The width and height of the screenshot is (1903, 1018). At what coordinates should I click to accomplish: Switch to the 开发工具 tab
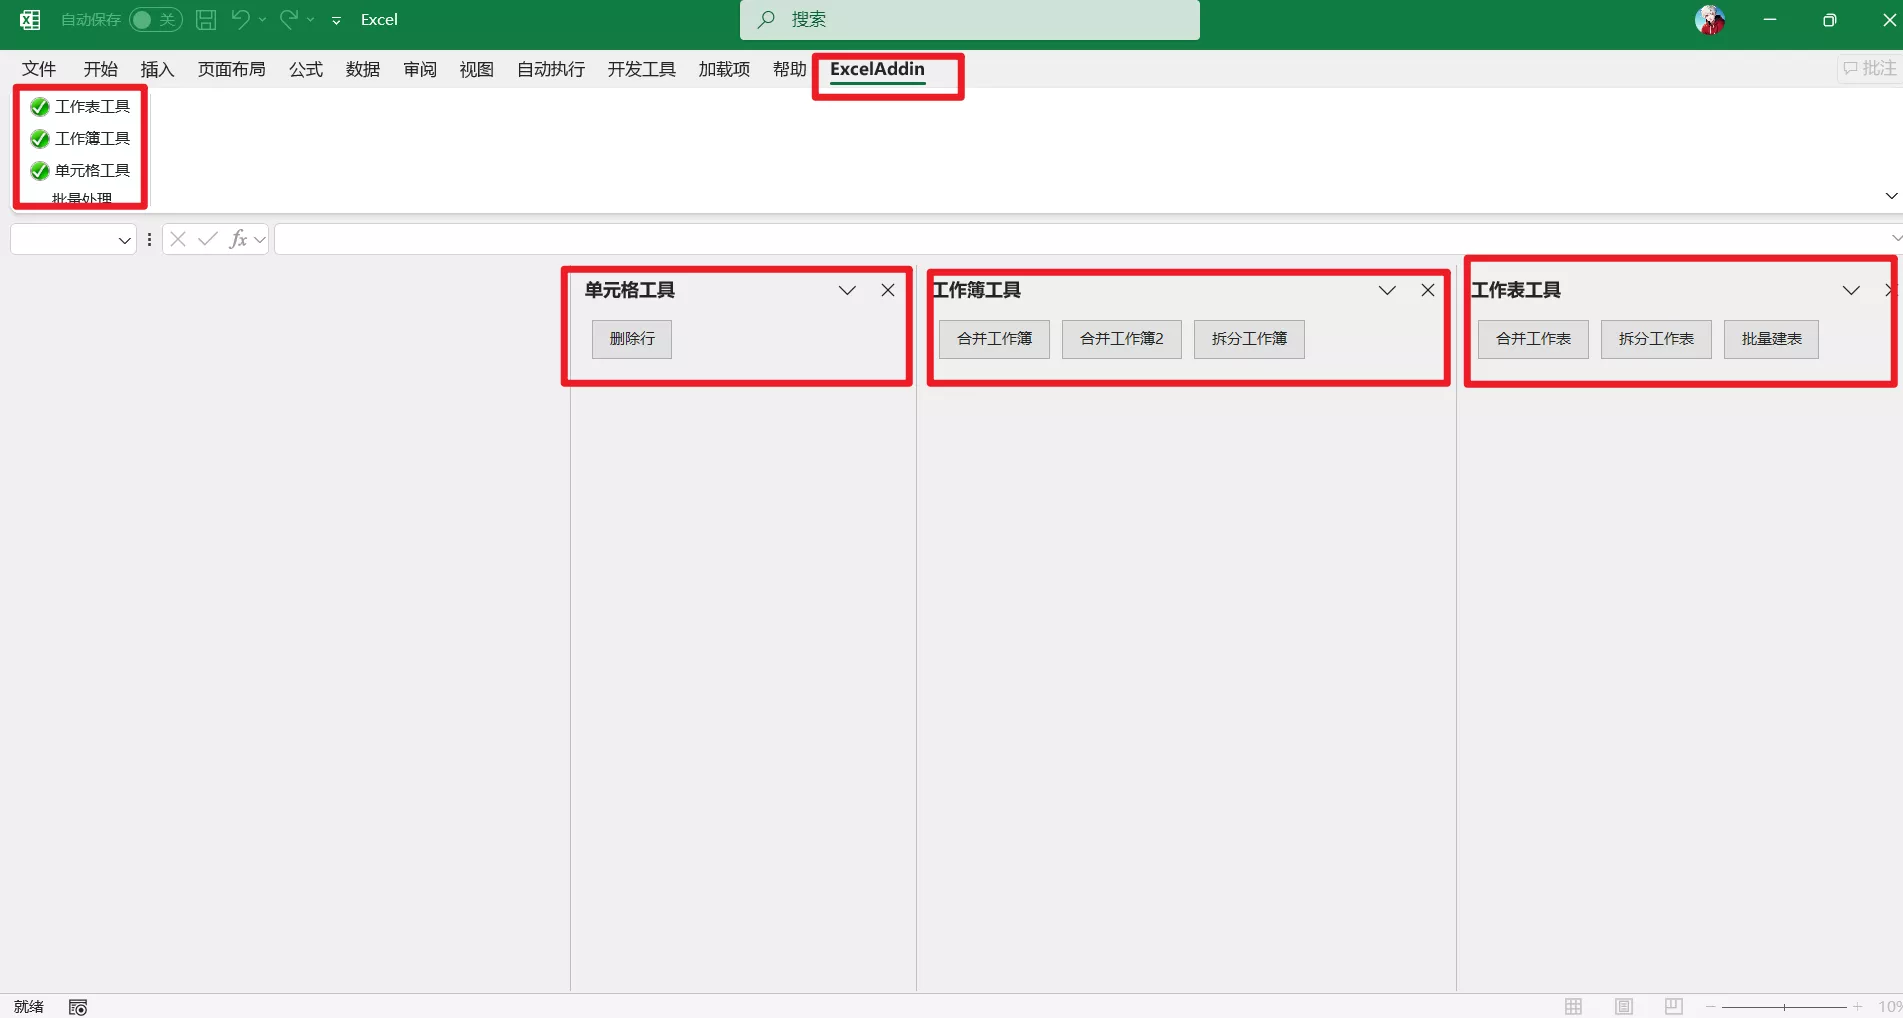point(642,69)
